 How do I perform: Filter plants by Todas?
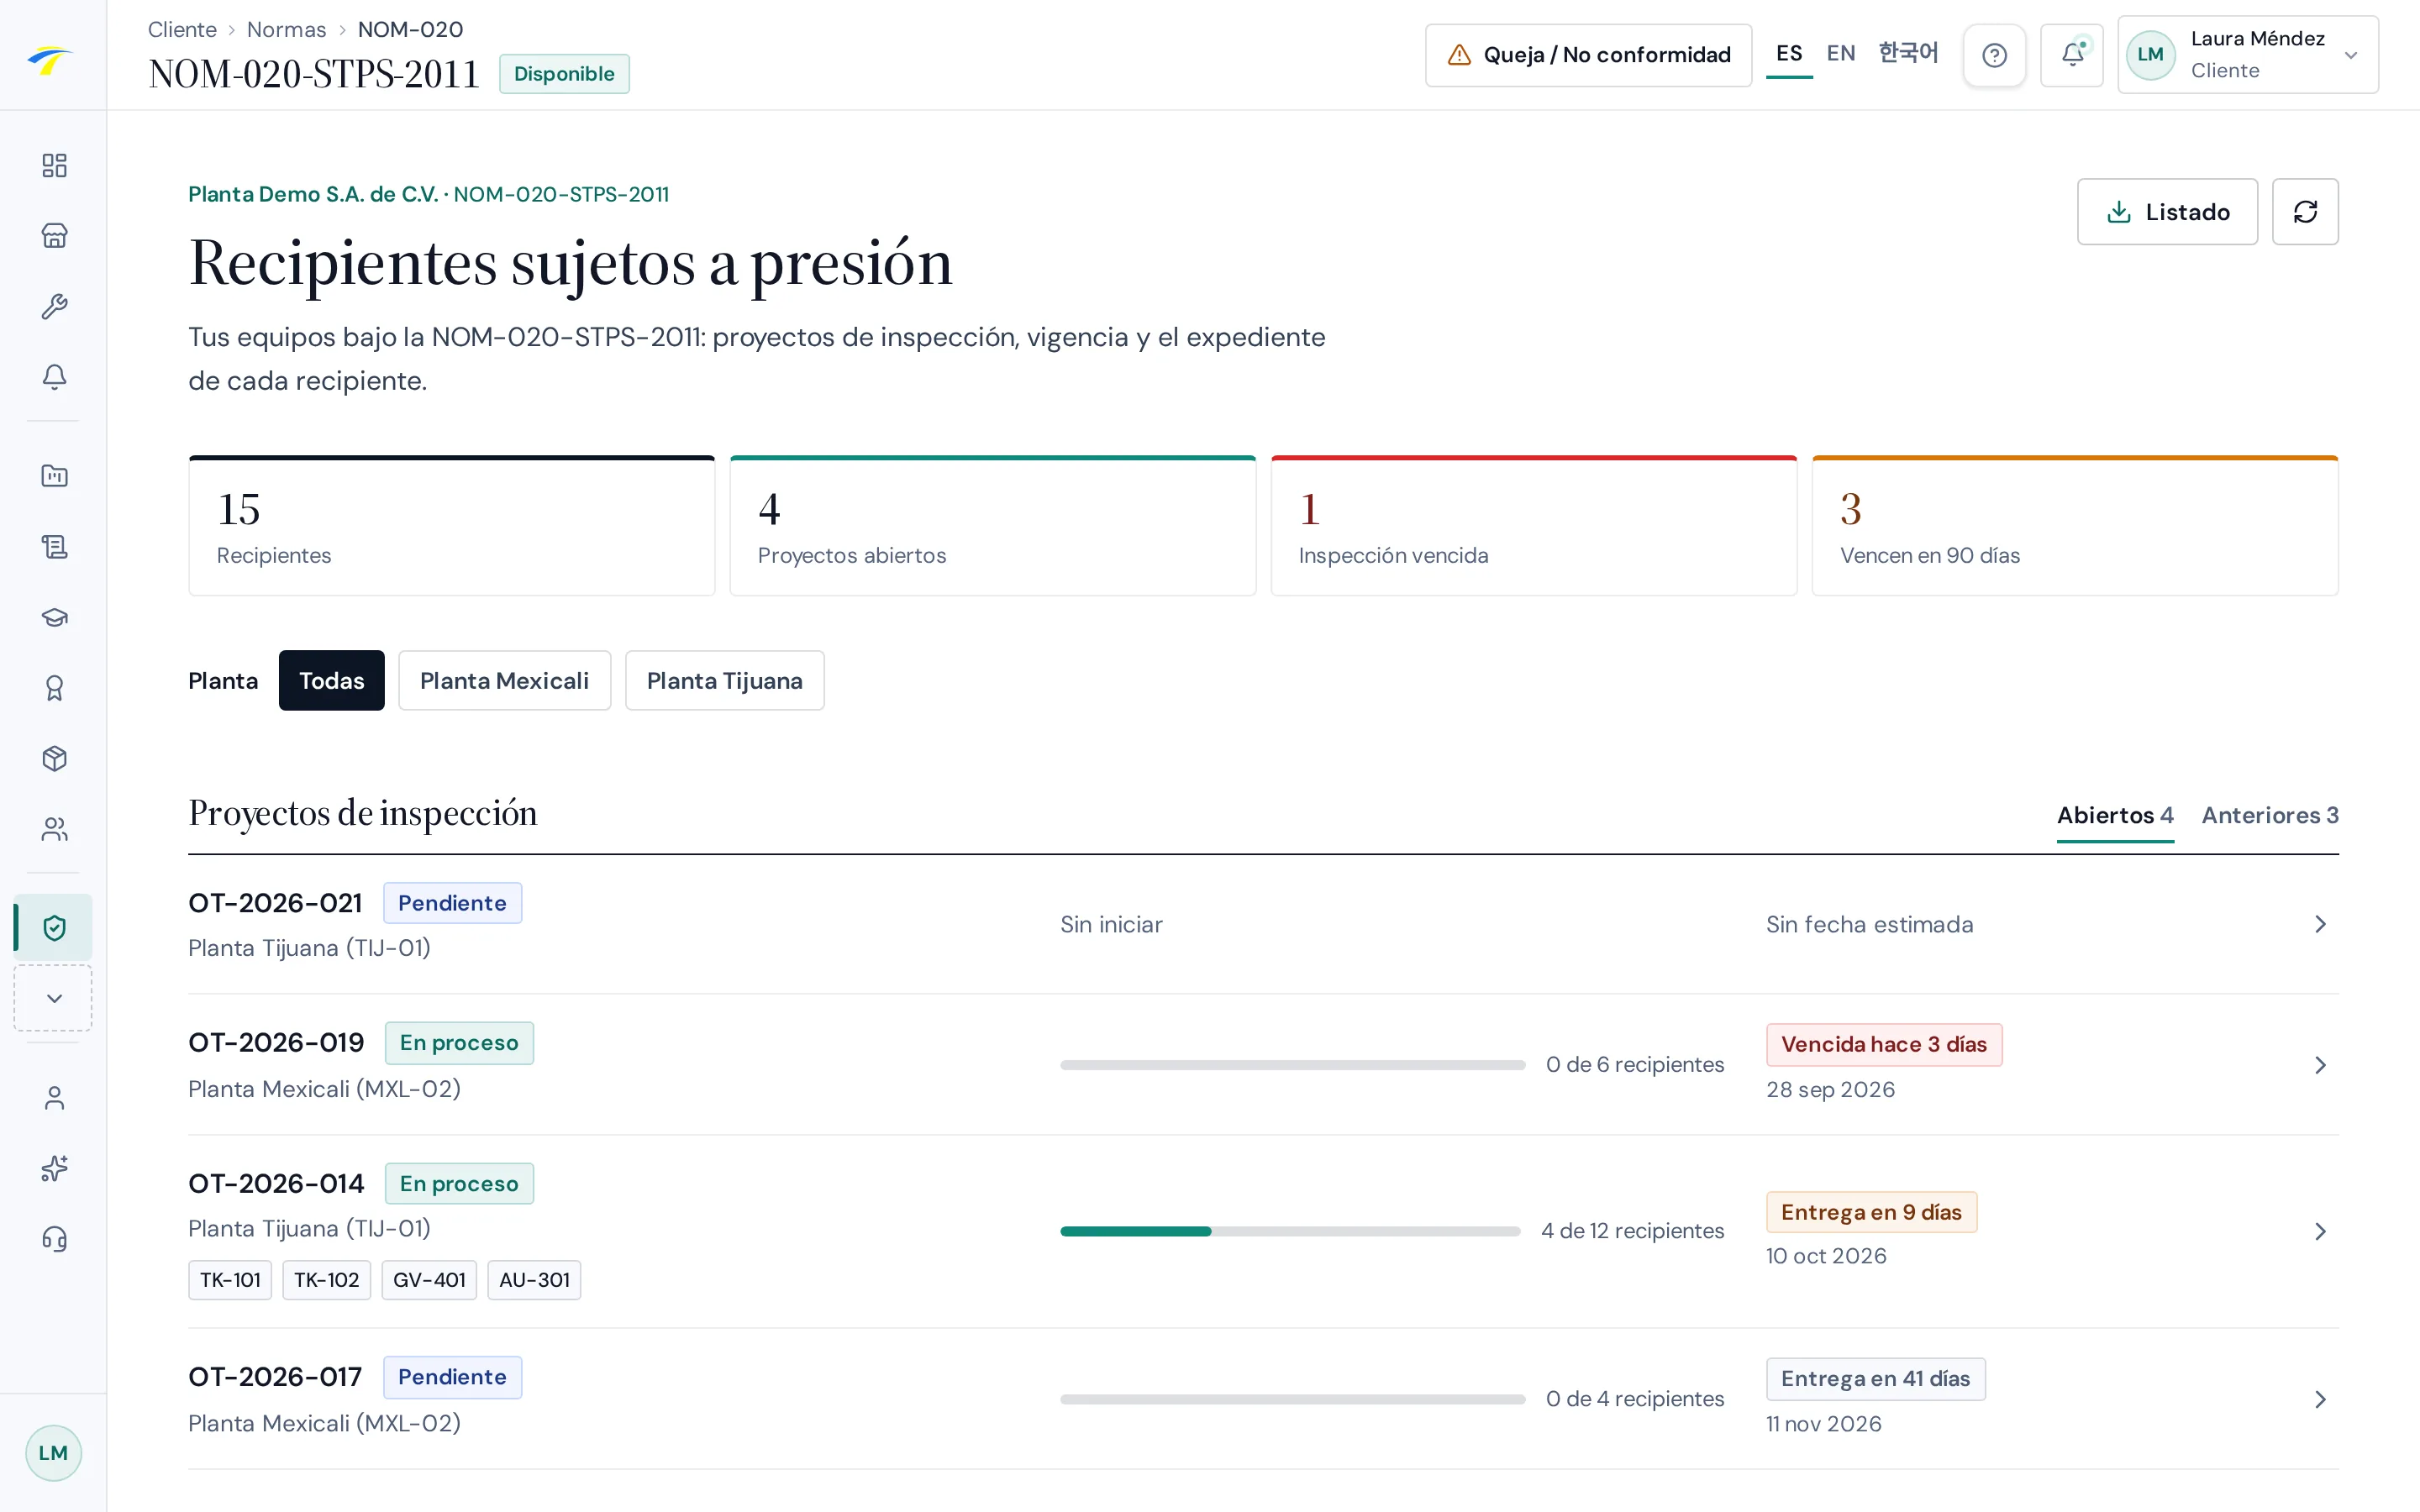coord(331,681)
